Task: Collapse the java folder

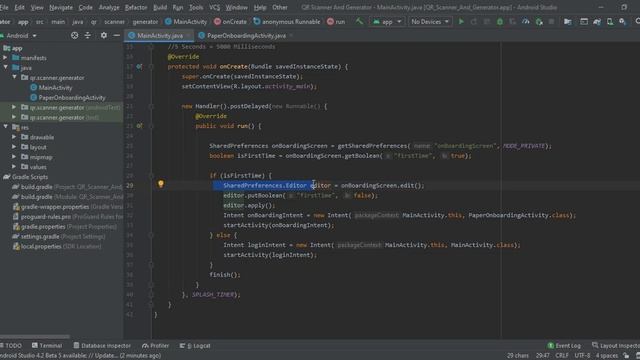Action: click(5, 68)
